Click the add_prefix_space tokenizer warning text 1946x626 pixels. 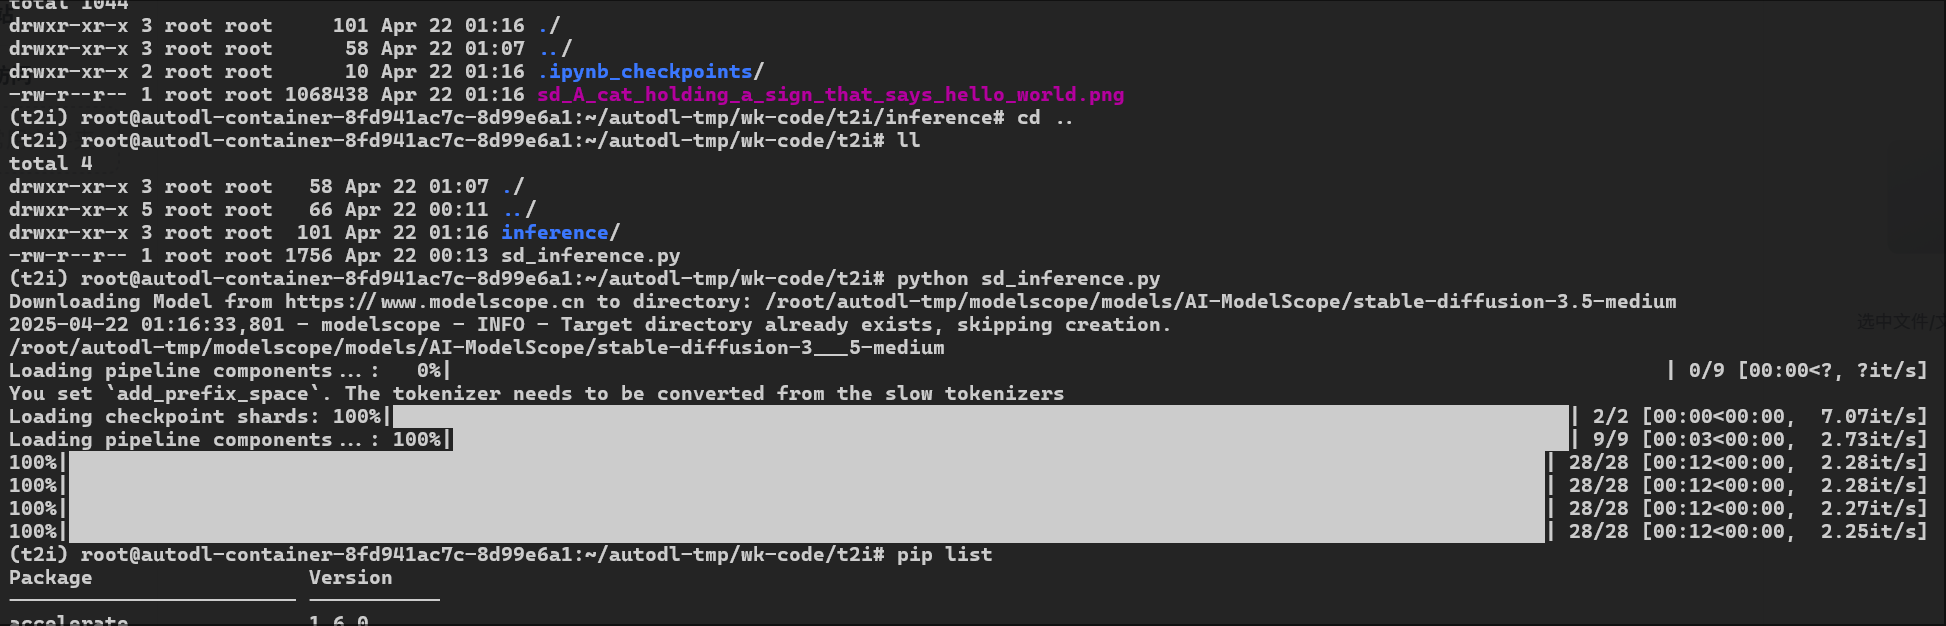(x=536, y=394)
